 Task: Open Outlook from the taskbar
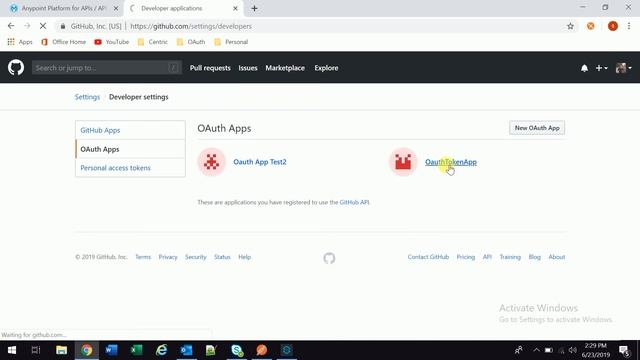(187, 350)
